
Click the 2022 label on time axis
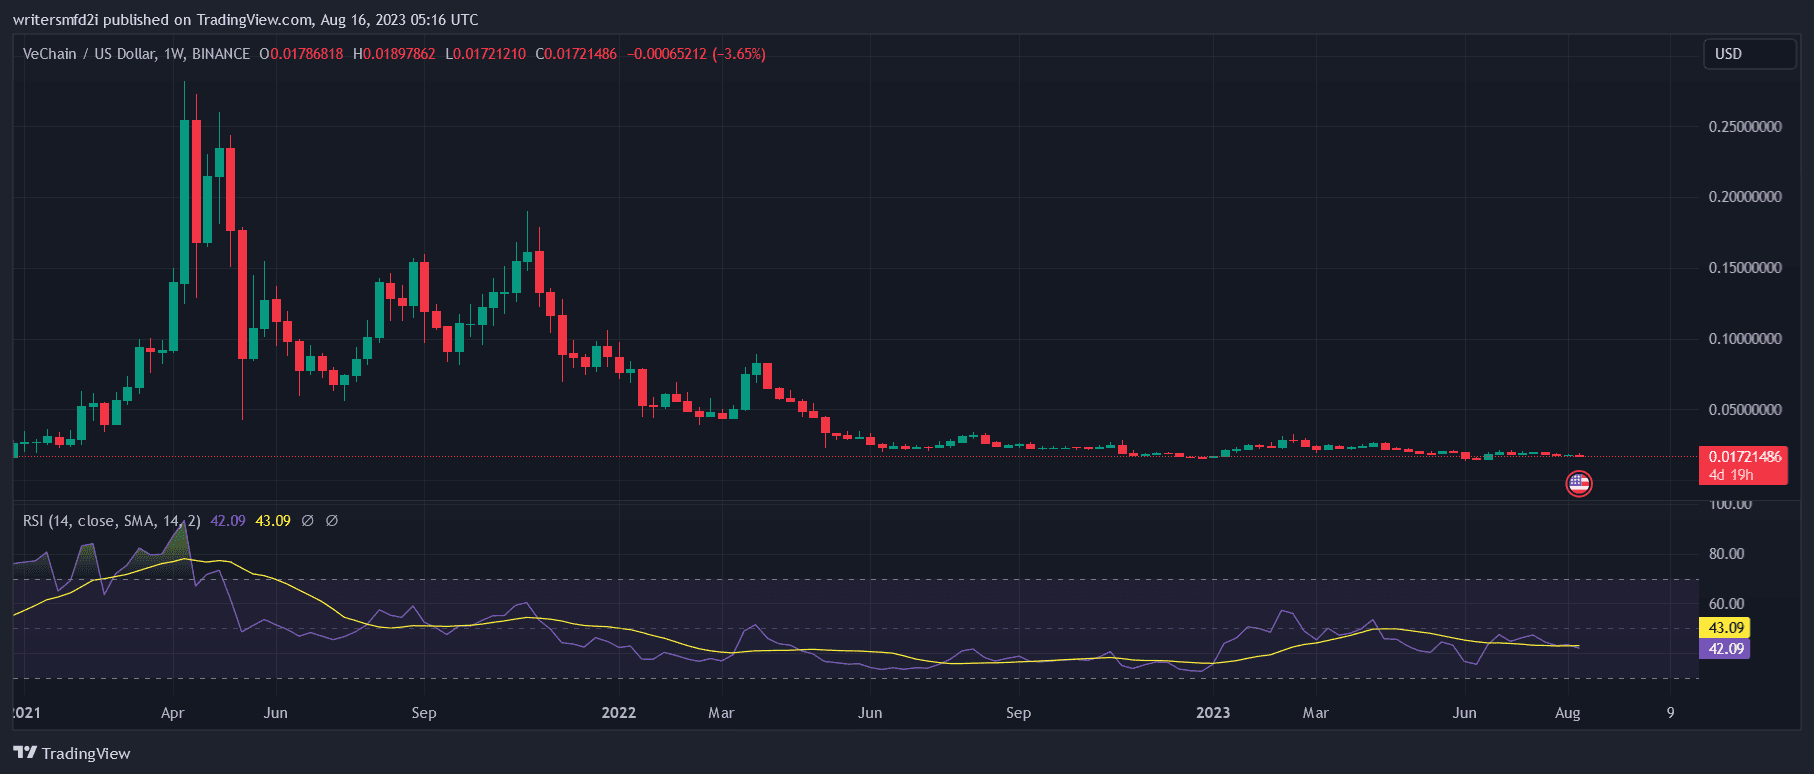tap(618, 713)
